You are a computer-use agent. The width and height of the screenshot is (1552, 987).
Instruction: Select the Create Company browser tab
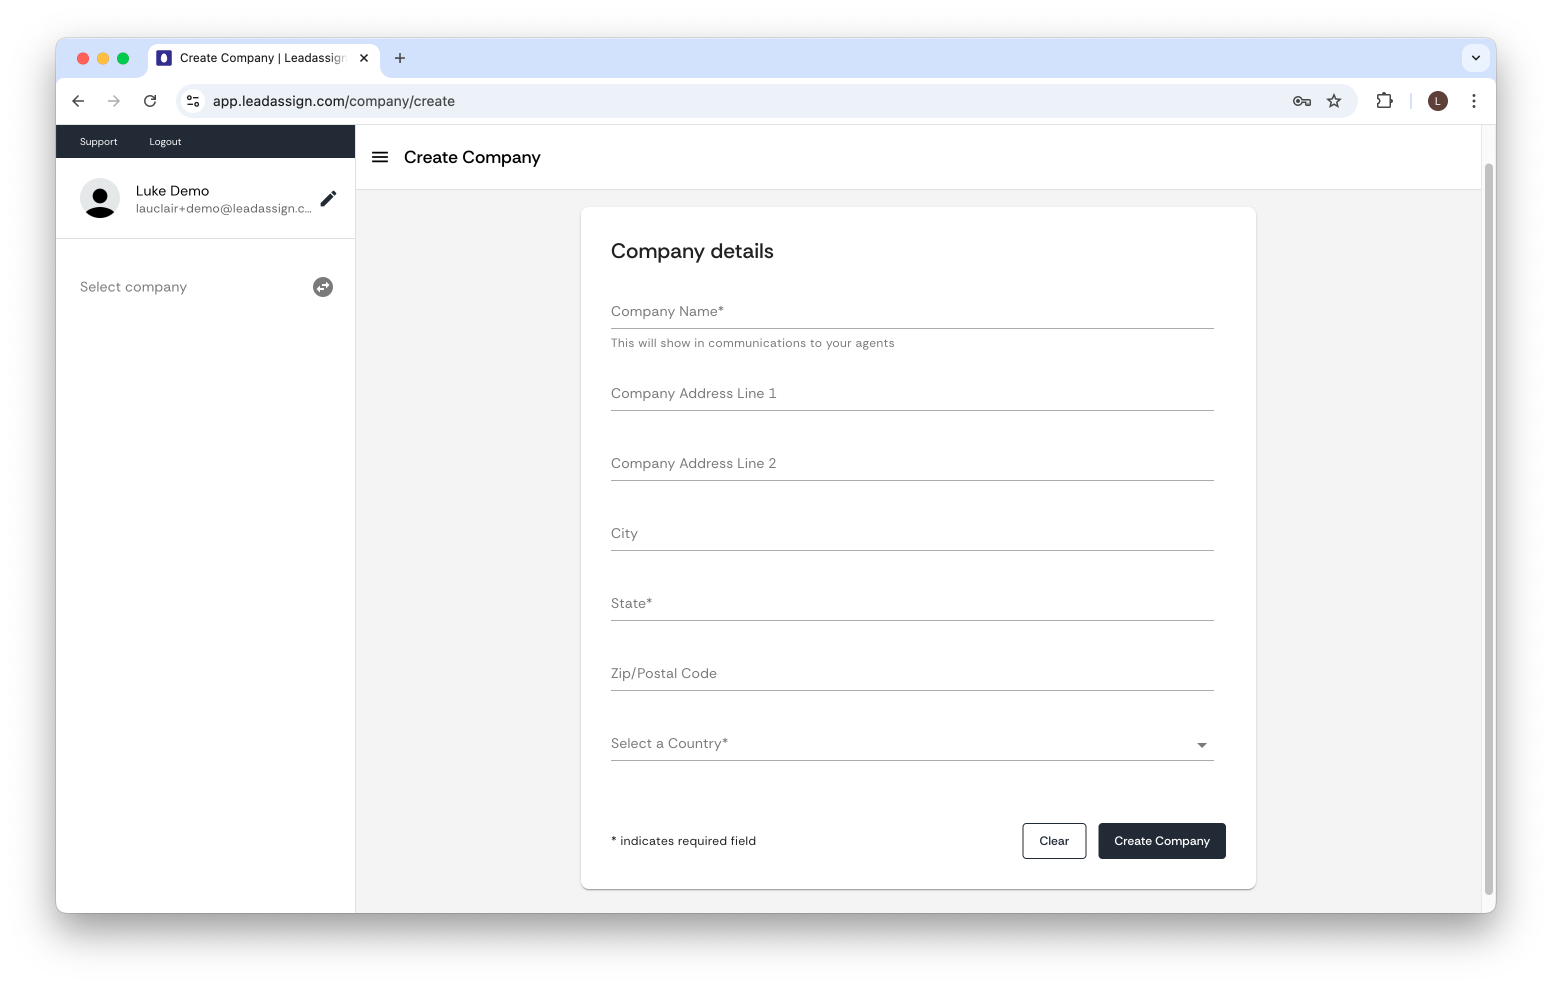point(262,58)
